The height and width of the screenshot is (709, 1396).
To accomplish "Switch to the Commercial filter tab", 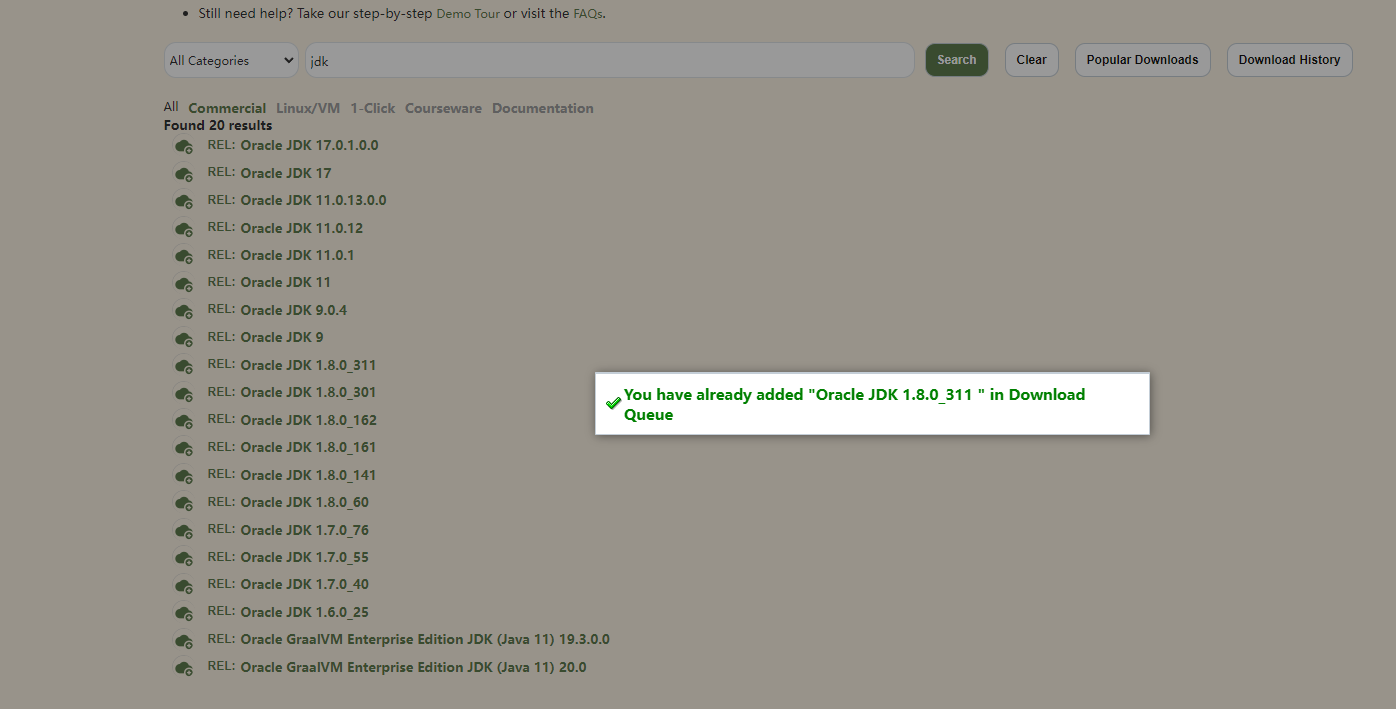I will pos(227,108).
